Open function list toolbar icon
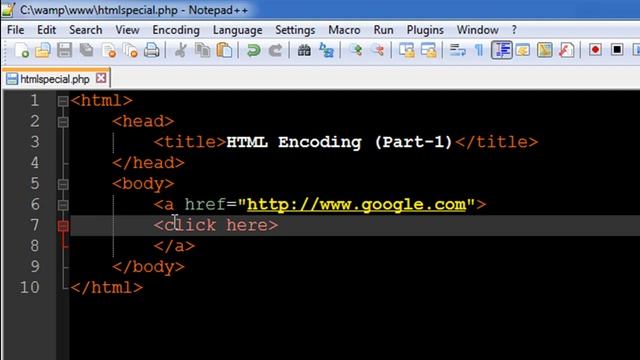The width and height of the screenshot is (640, 360). [x=567, y=50]
